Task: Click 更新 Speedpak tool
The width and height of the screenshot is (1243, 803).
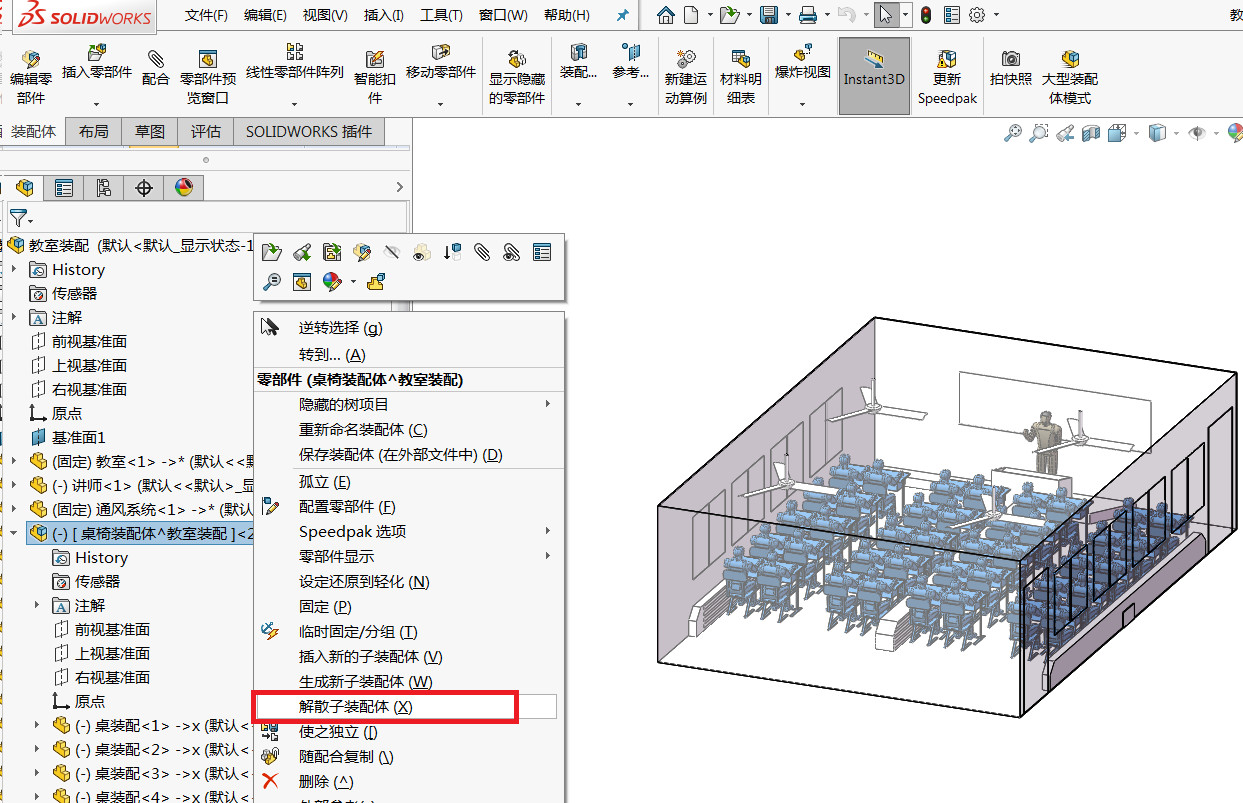Action: (x=947, y=77)
